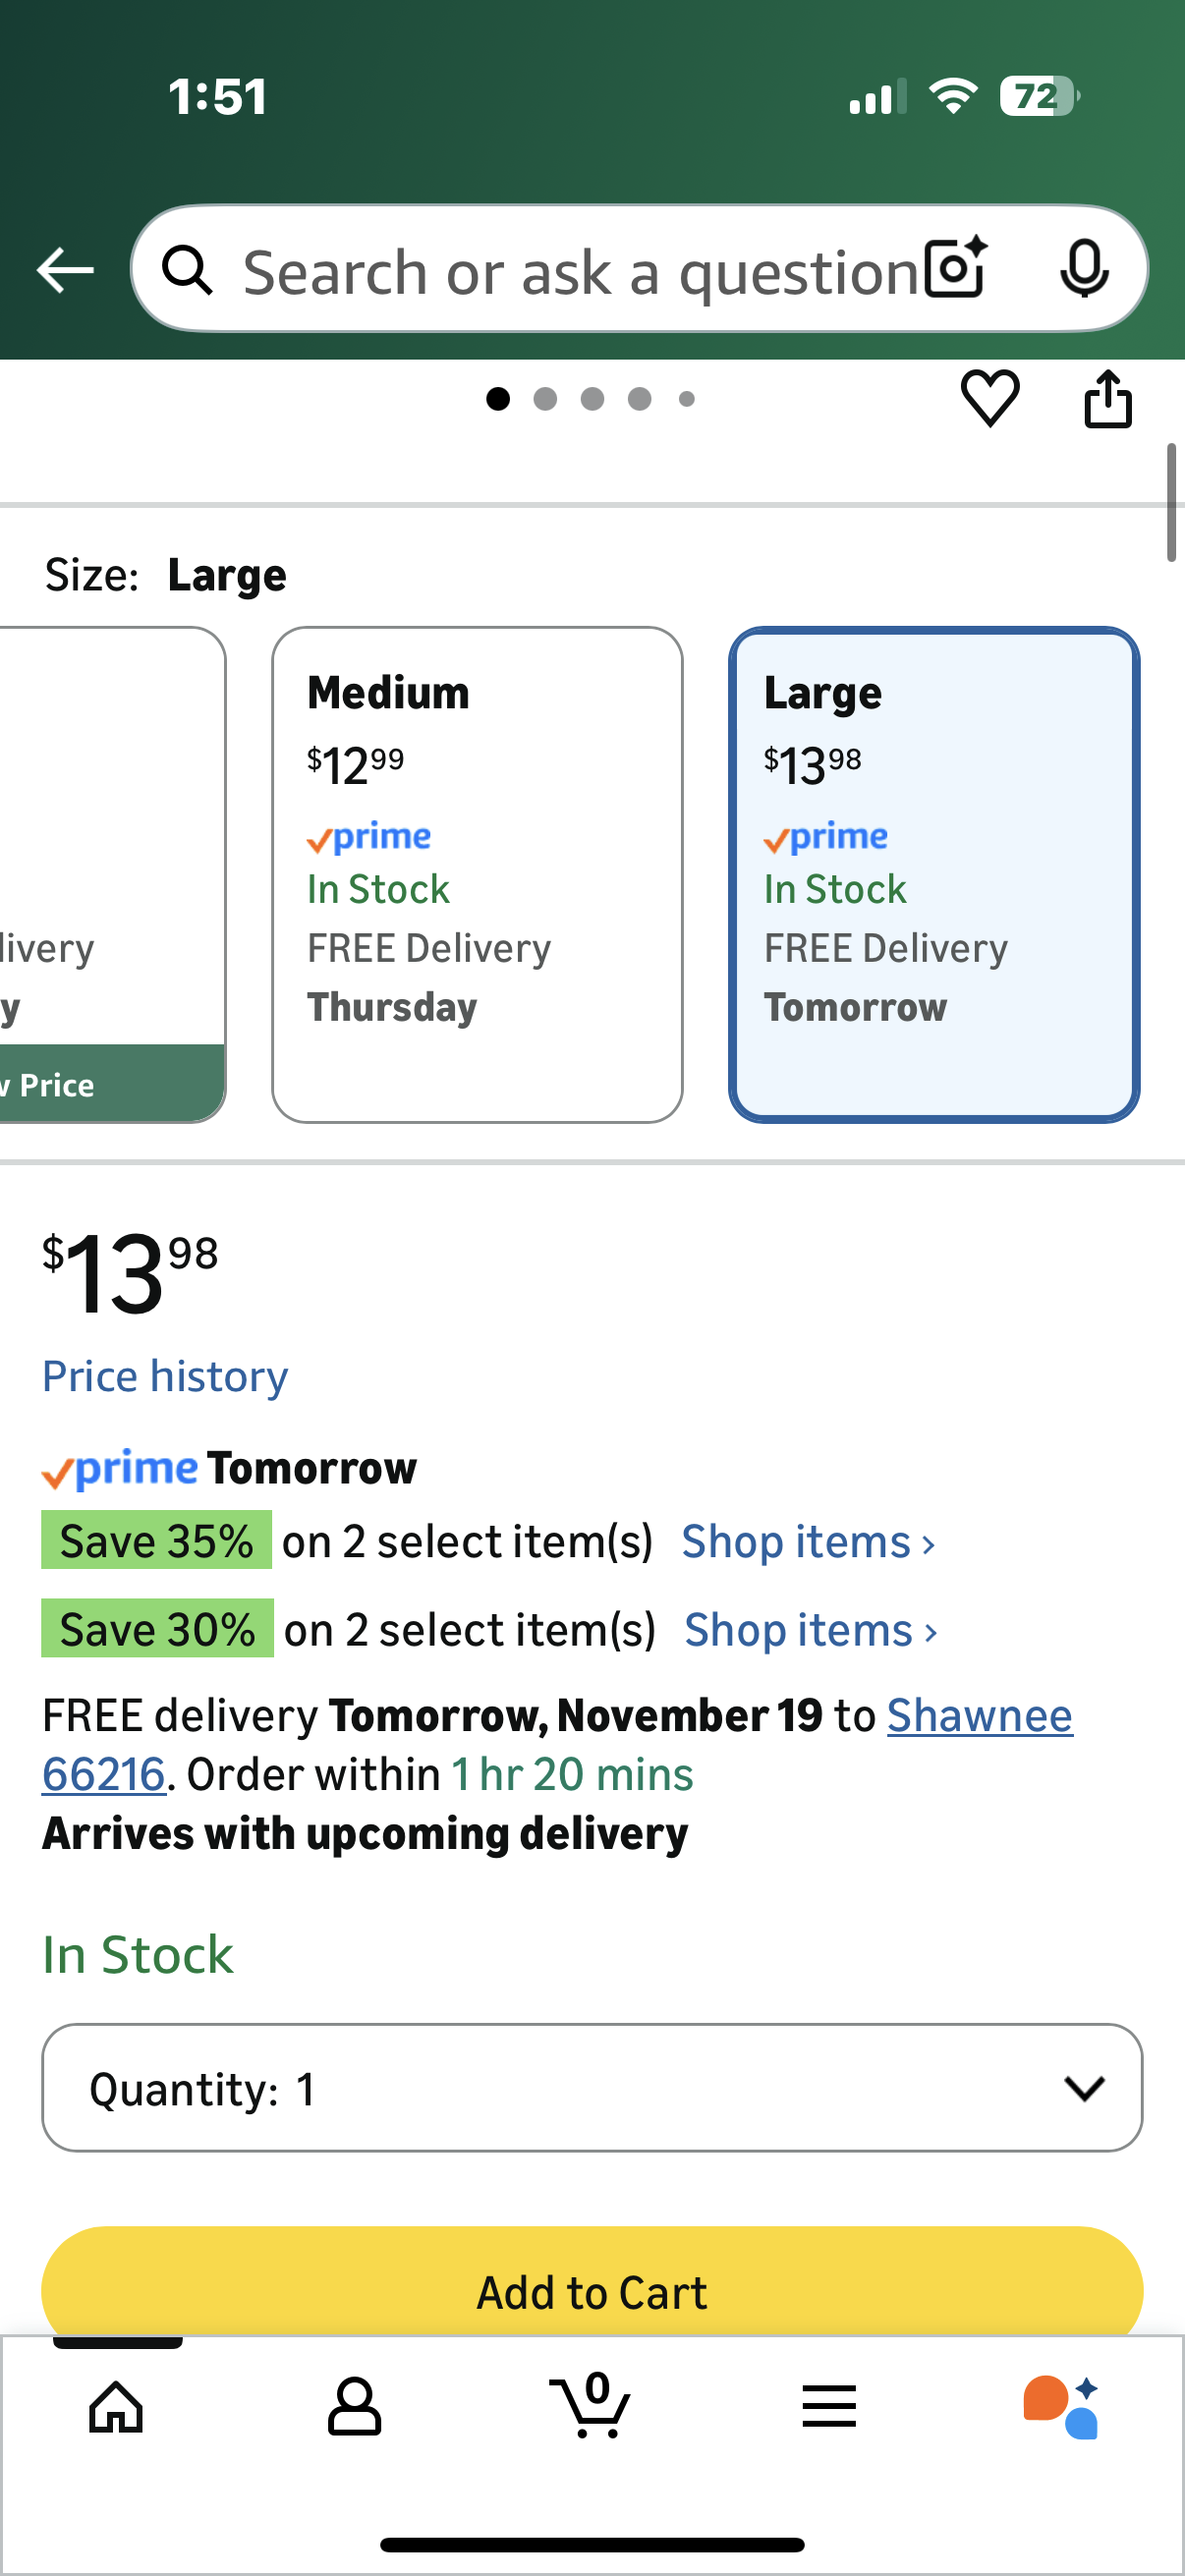
Task: Open the hamburger menu icon
Action: [828, 2406]
